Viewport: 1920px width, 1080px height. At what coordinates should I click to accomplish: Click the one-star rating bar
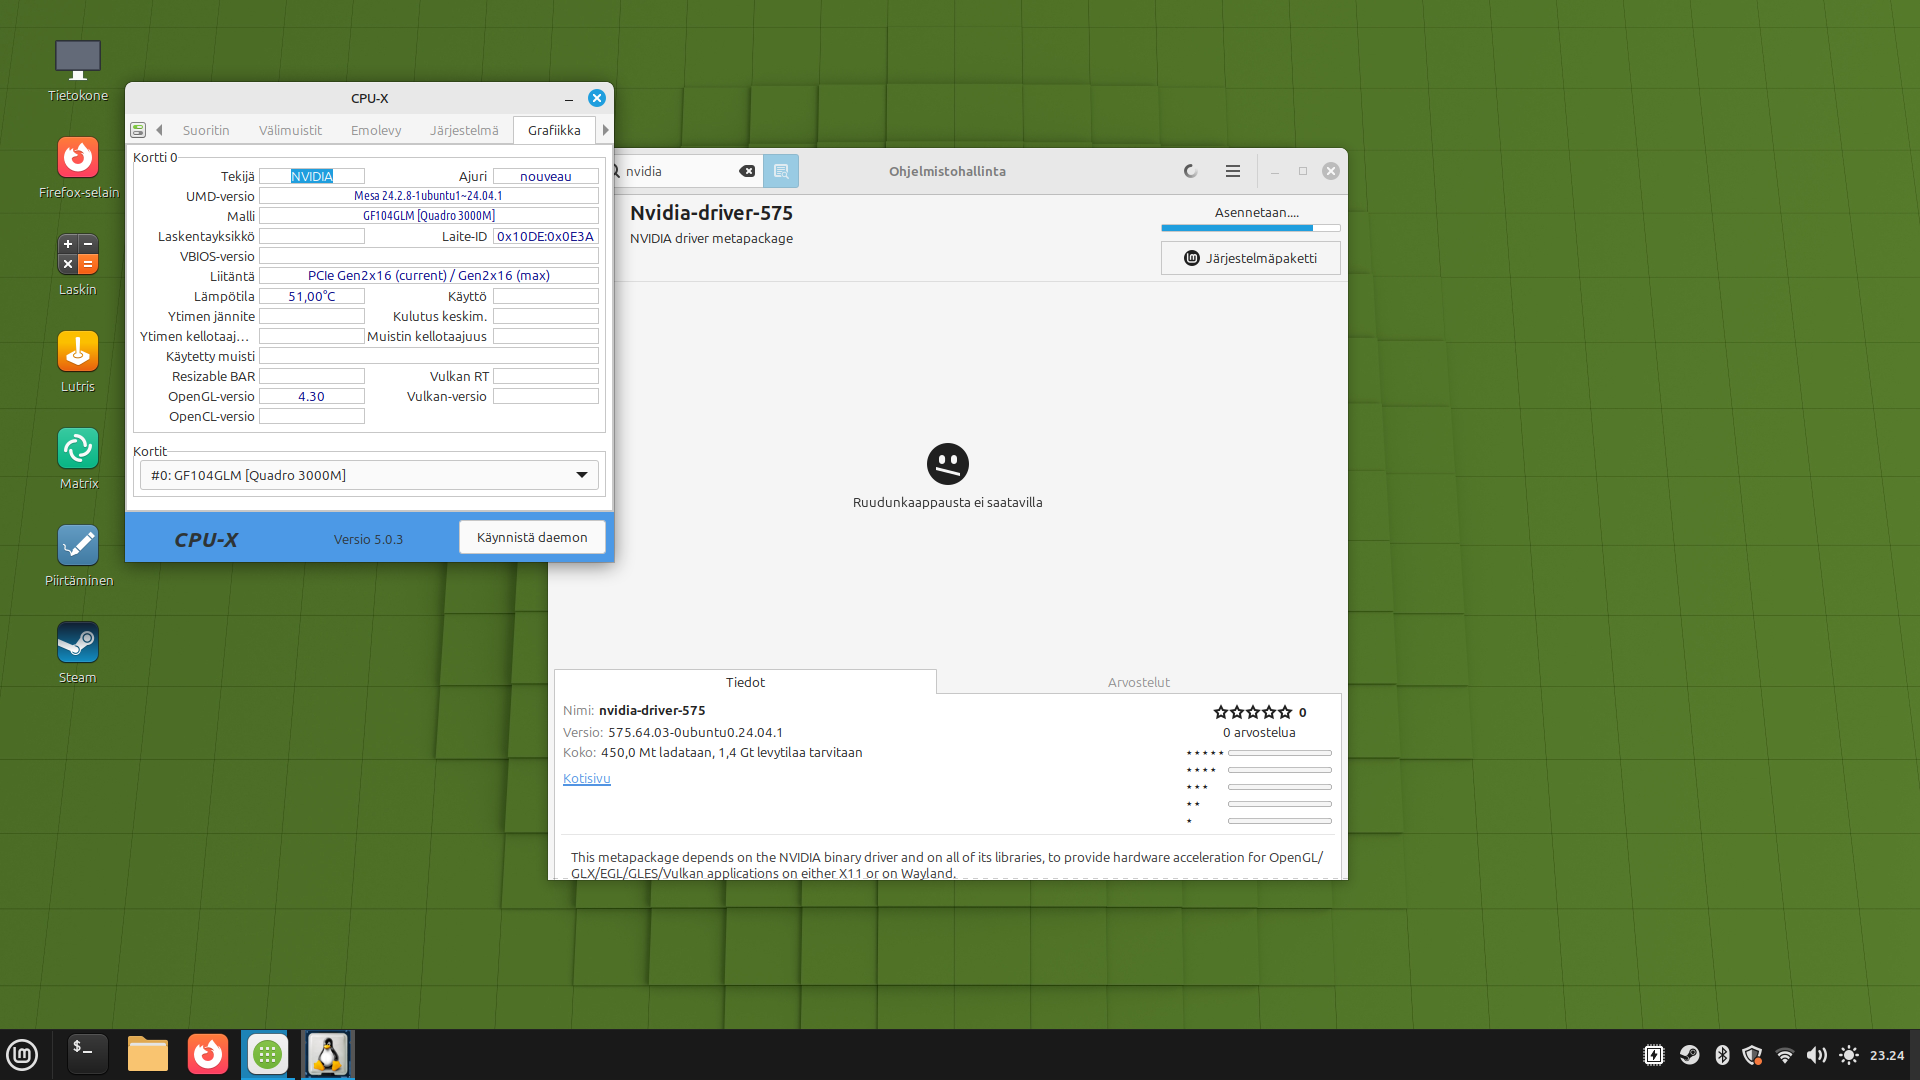[x=1280, y=821]
